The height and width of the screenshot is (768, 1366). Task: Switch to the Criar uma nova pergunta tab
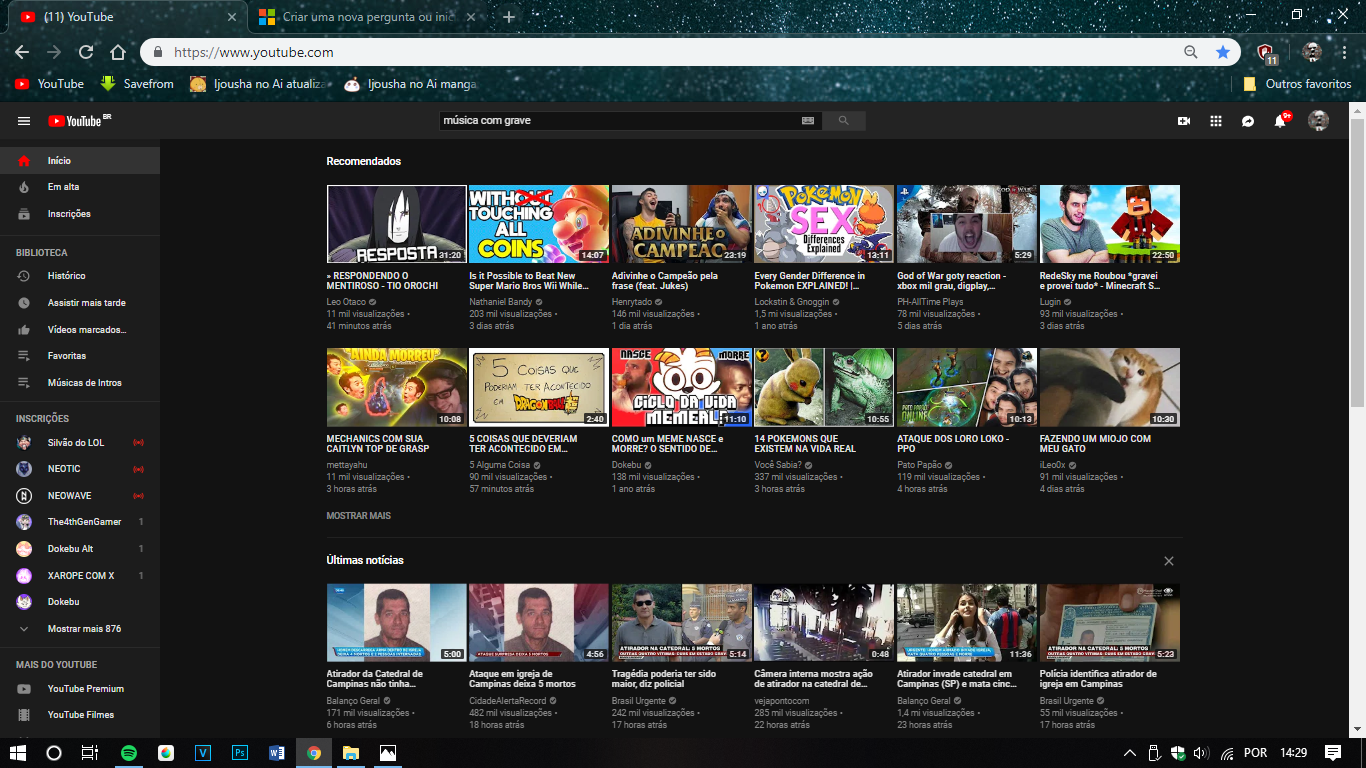click(x=367, y=17)
